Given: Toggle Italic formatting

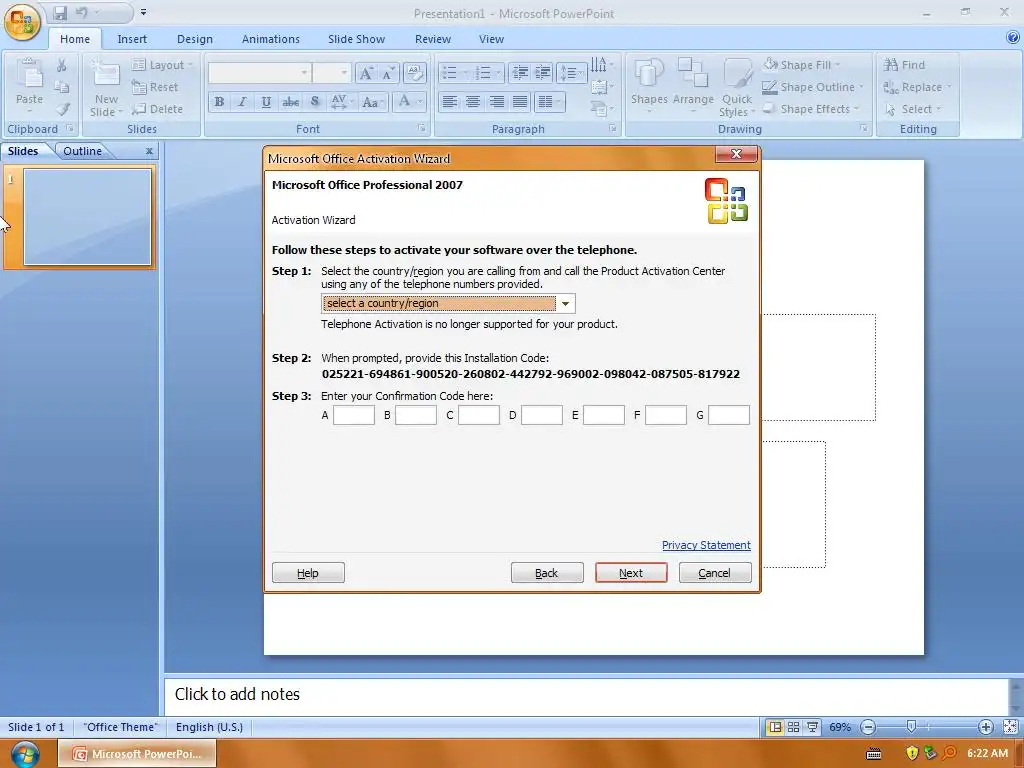Looking at the screenshot, I should (x=242, y=102).
